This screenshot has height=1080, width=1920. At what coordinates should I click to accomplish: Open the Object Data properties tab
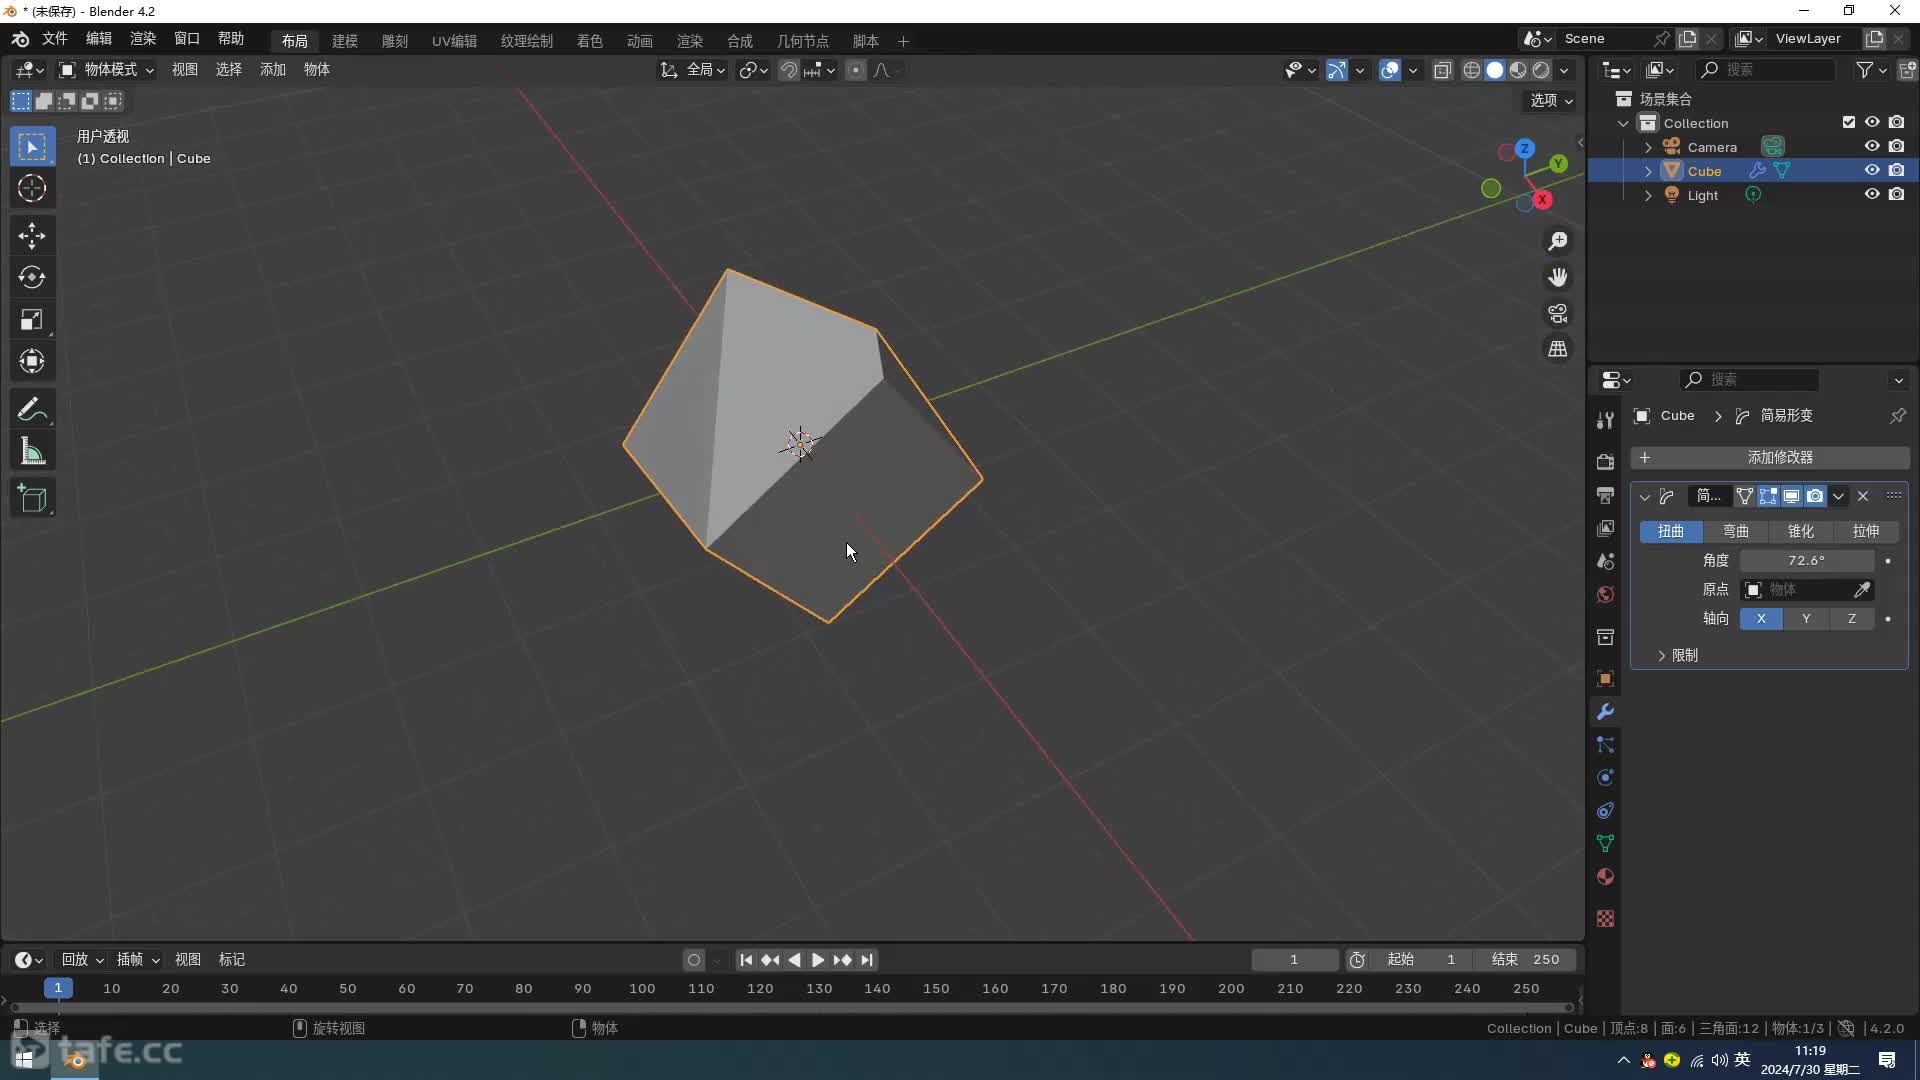pos(1605,844)
